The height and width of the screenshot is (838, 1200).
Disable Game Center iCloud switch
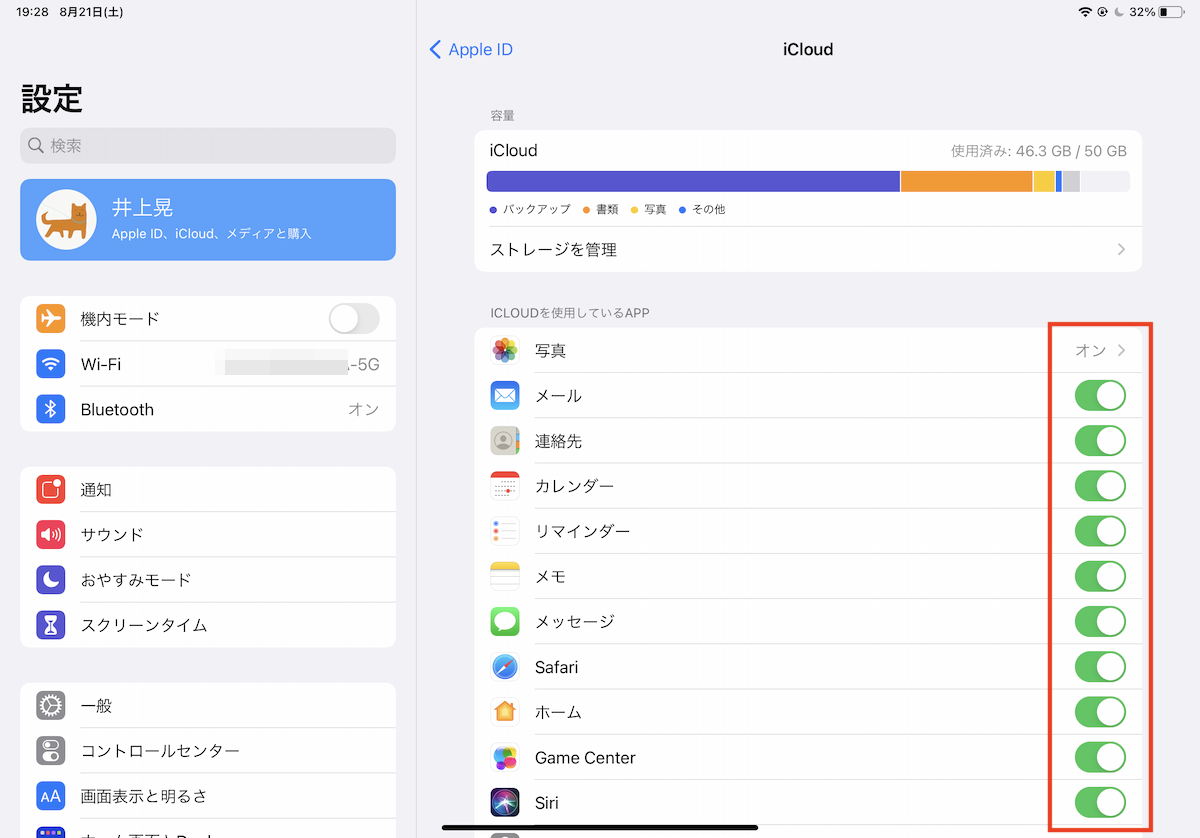tap(1100, 758)
